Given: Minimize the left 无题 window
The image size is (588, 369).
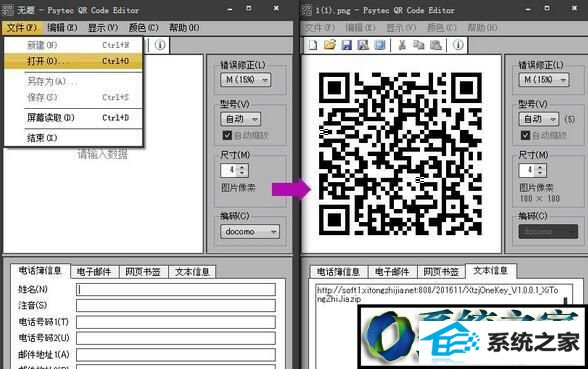Looking at the screenshot, I should point(230,9).
